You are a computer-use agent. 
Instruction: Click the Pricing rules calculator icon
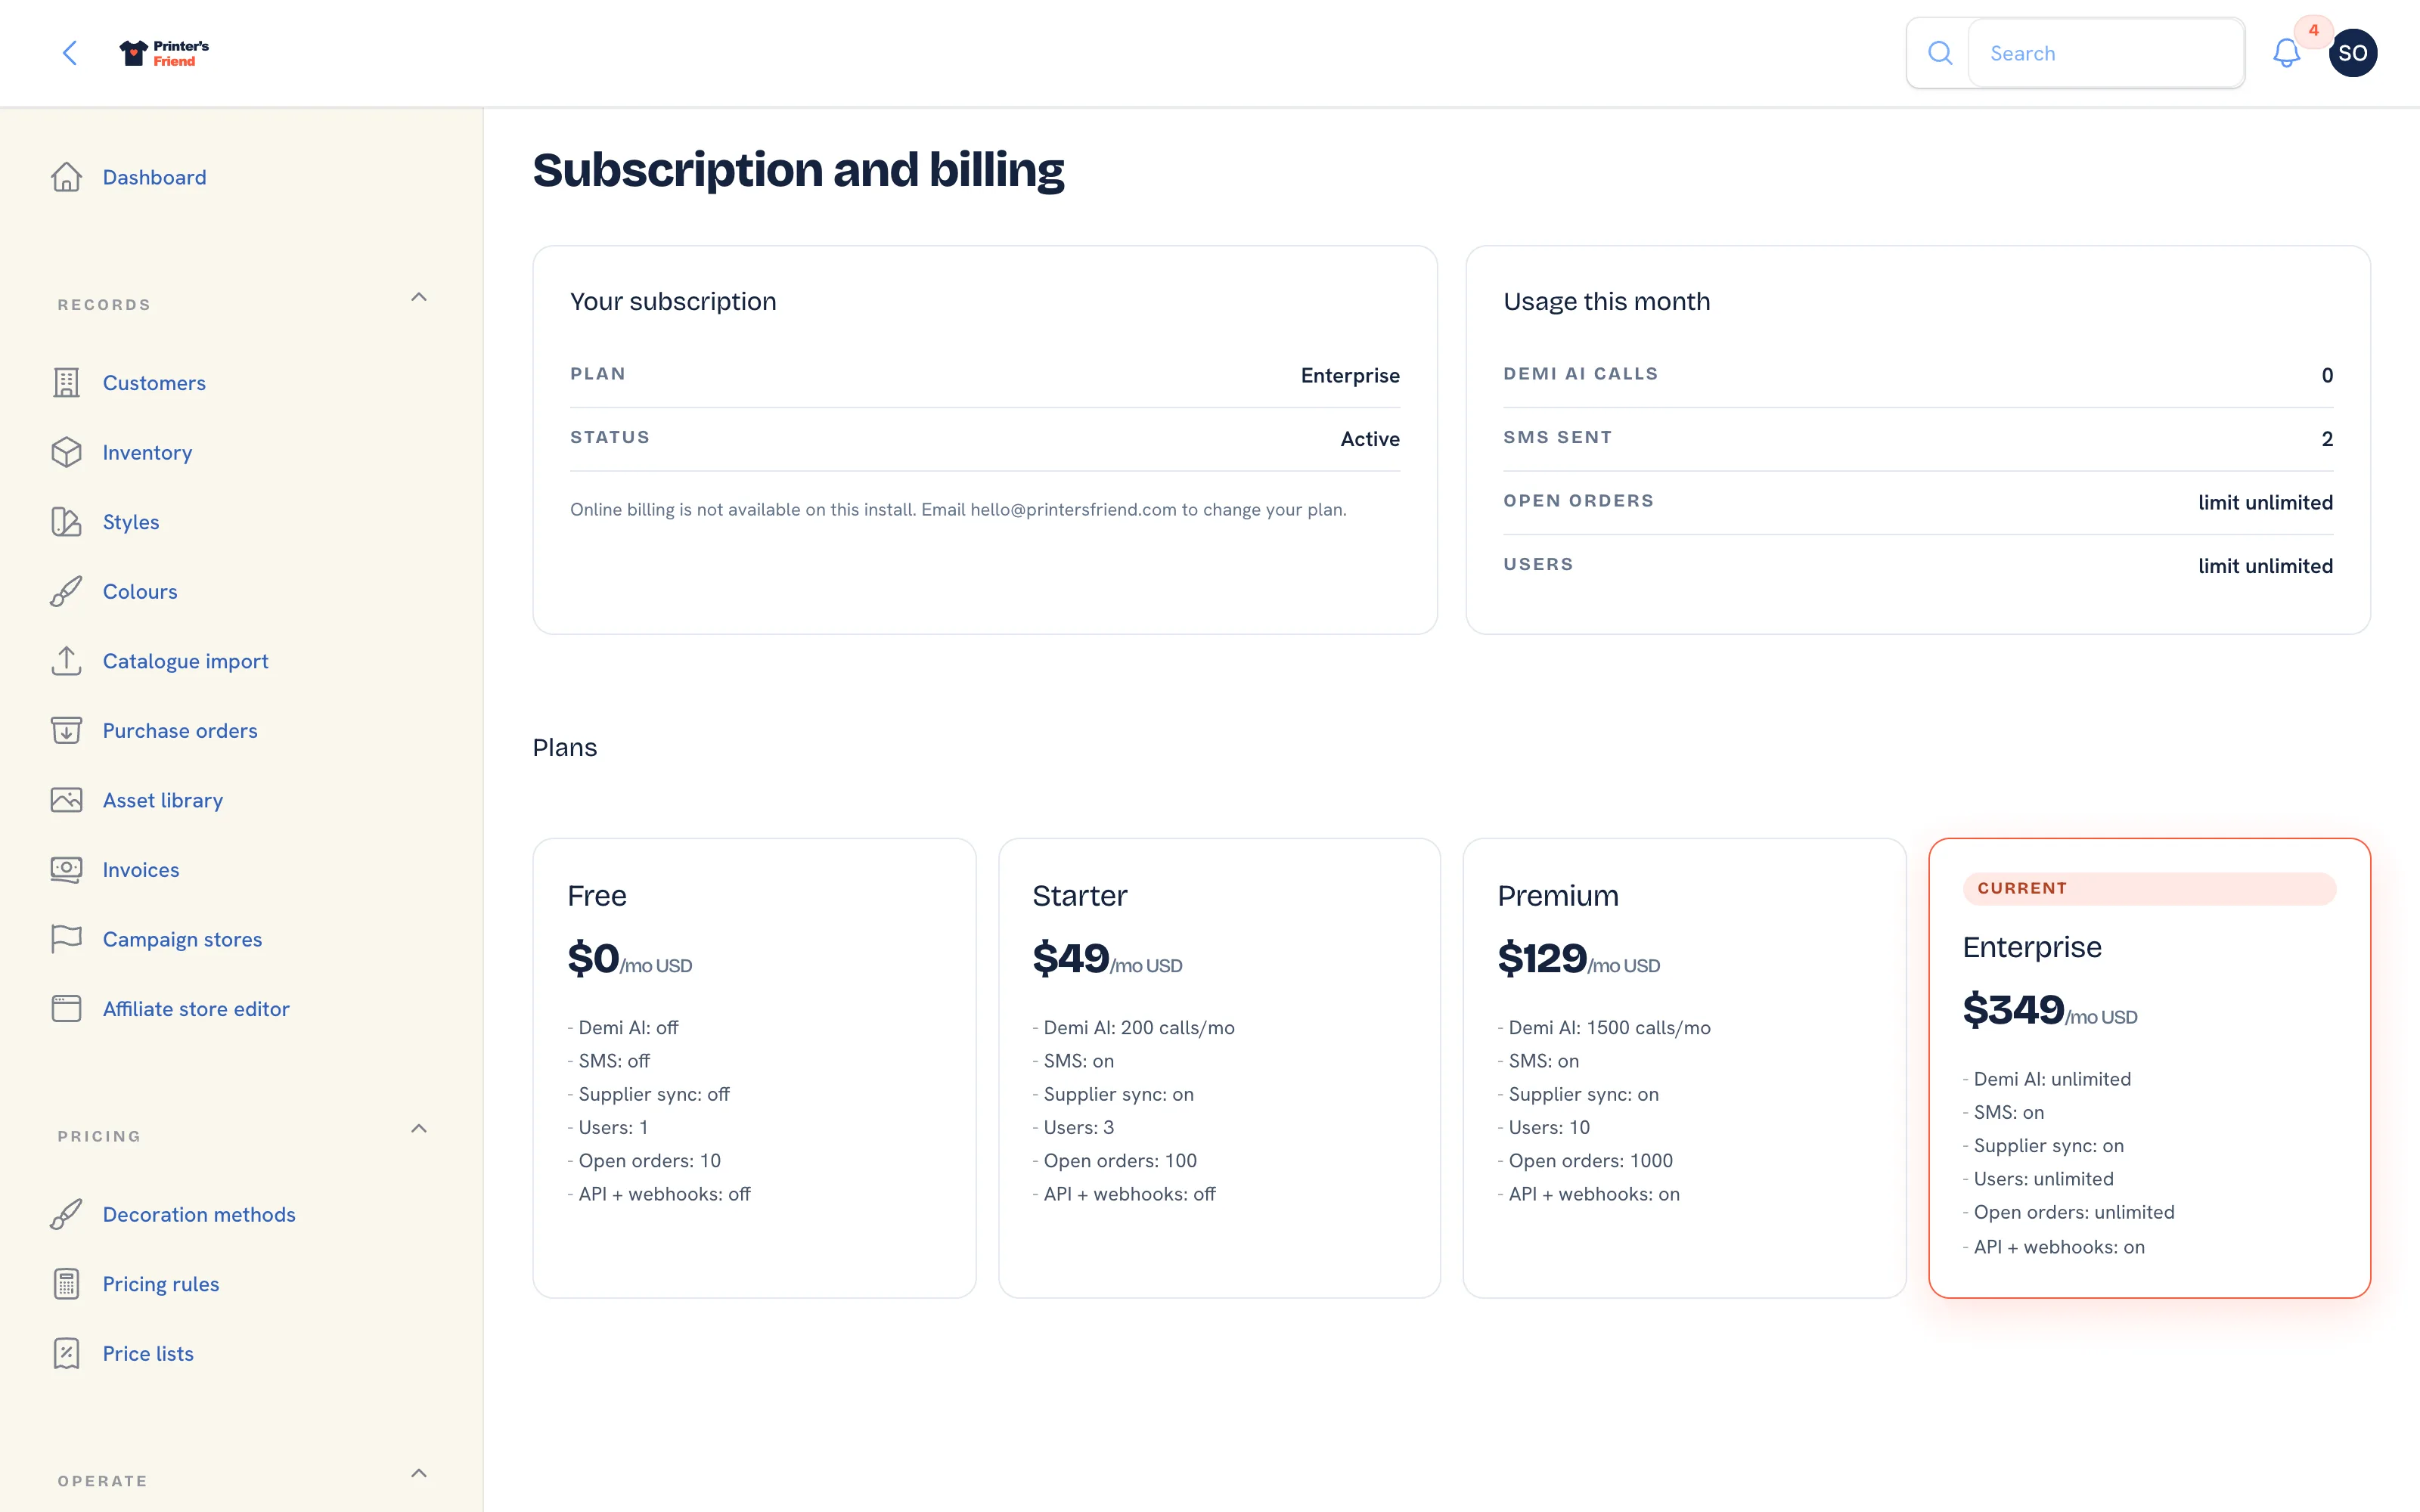click(66, 1284)
